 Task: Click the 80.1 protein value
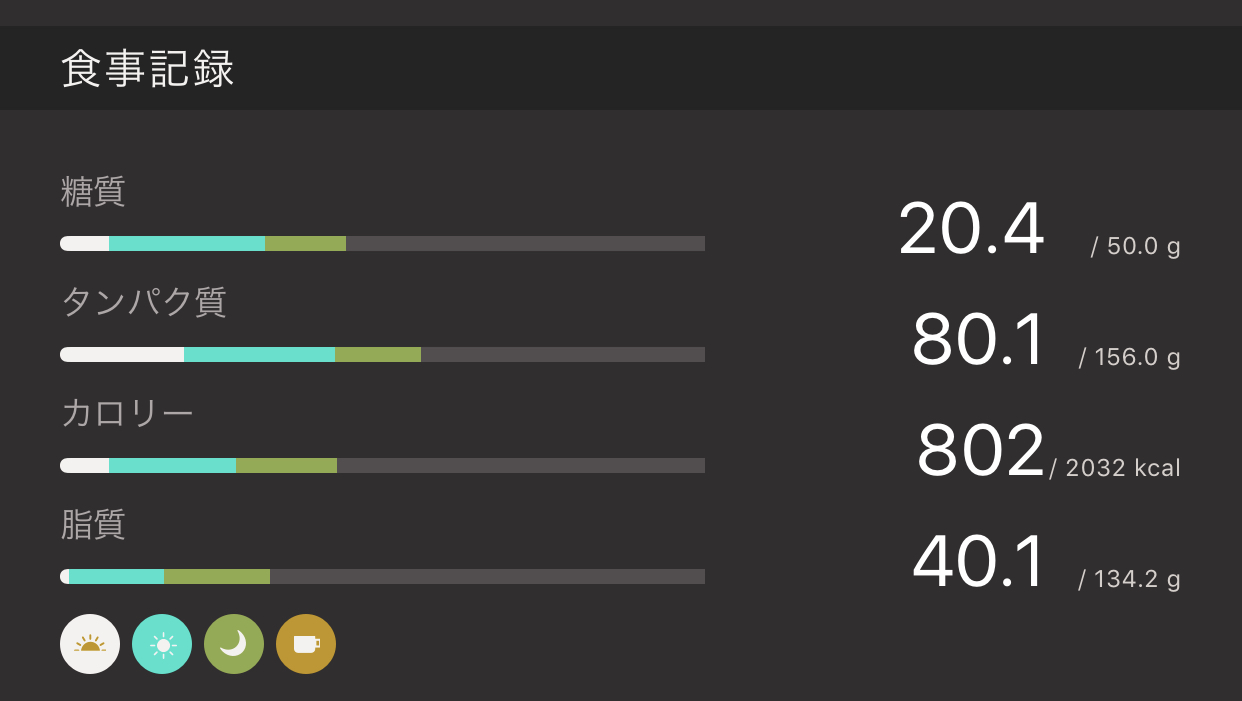[x=979, y=341]
